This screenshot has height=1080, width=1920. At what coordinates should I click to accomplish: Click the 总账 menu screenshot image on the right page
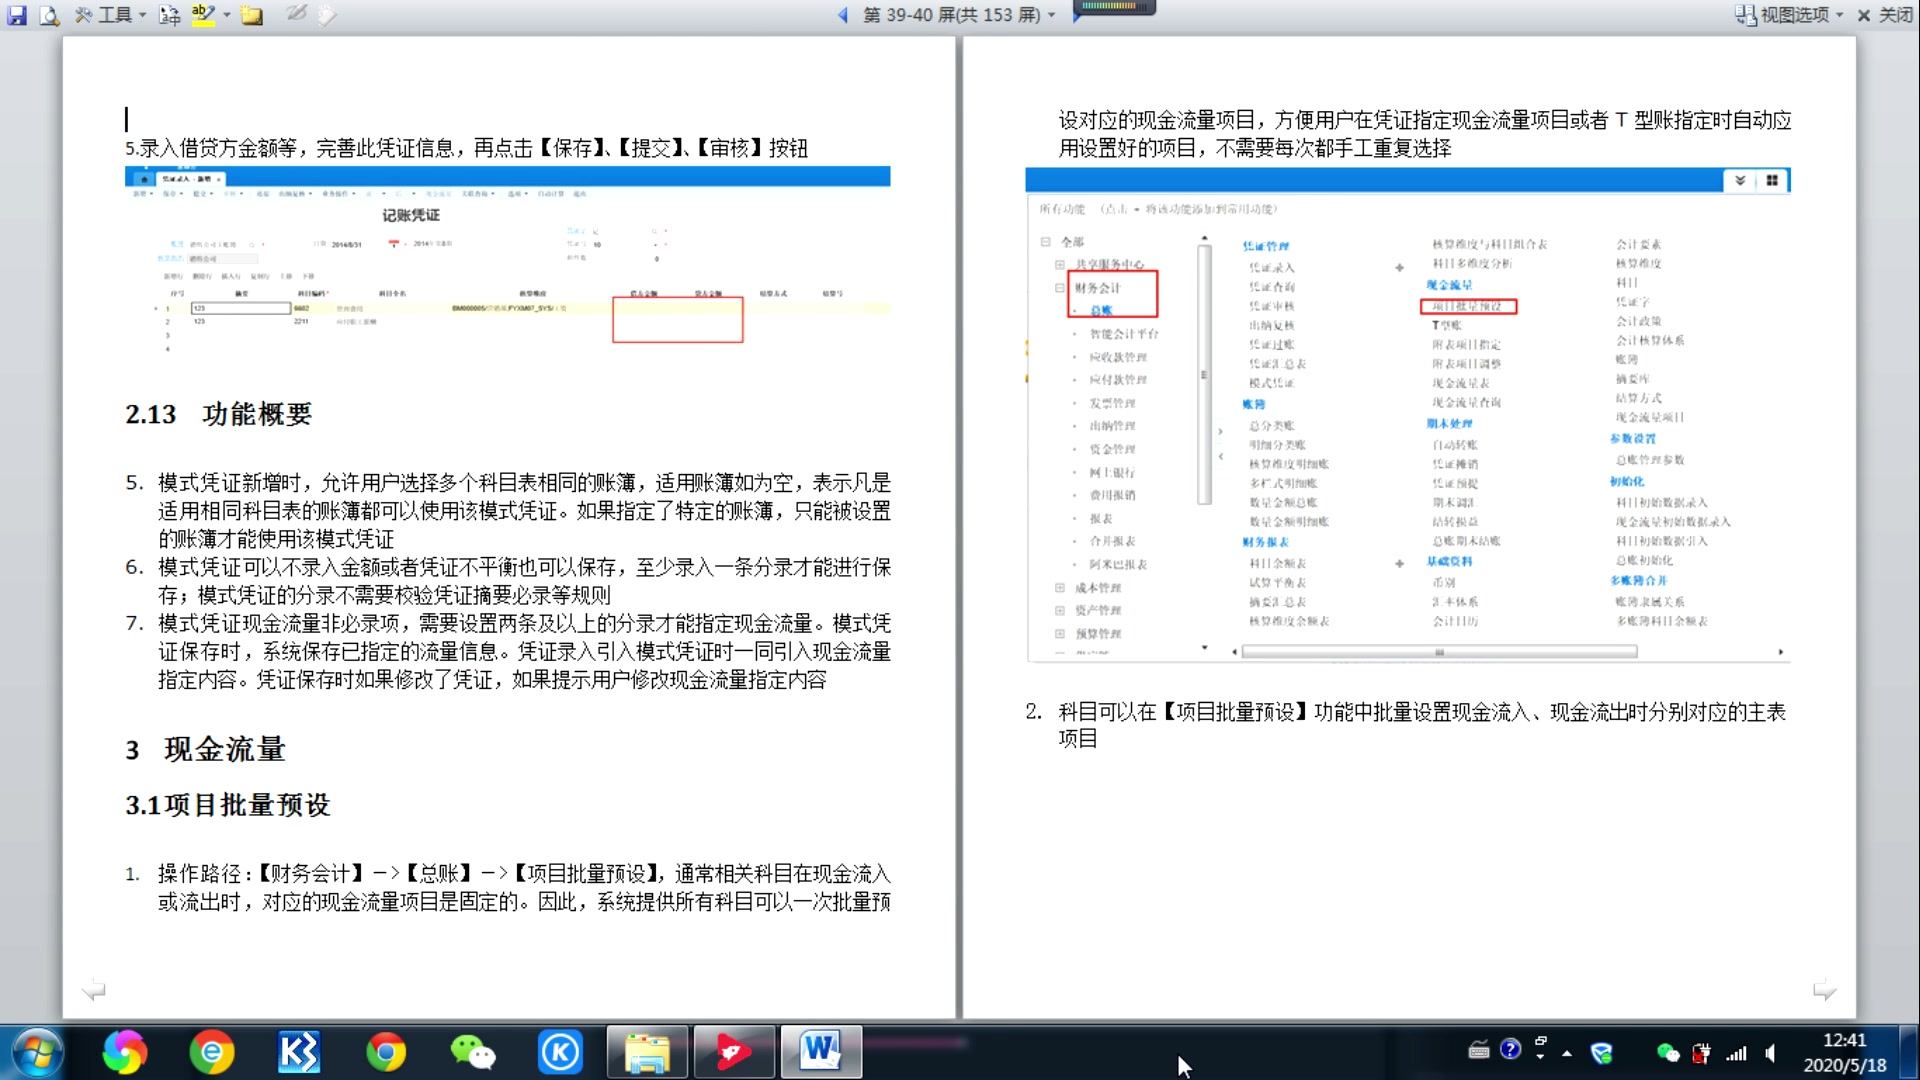point(1408,415)
